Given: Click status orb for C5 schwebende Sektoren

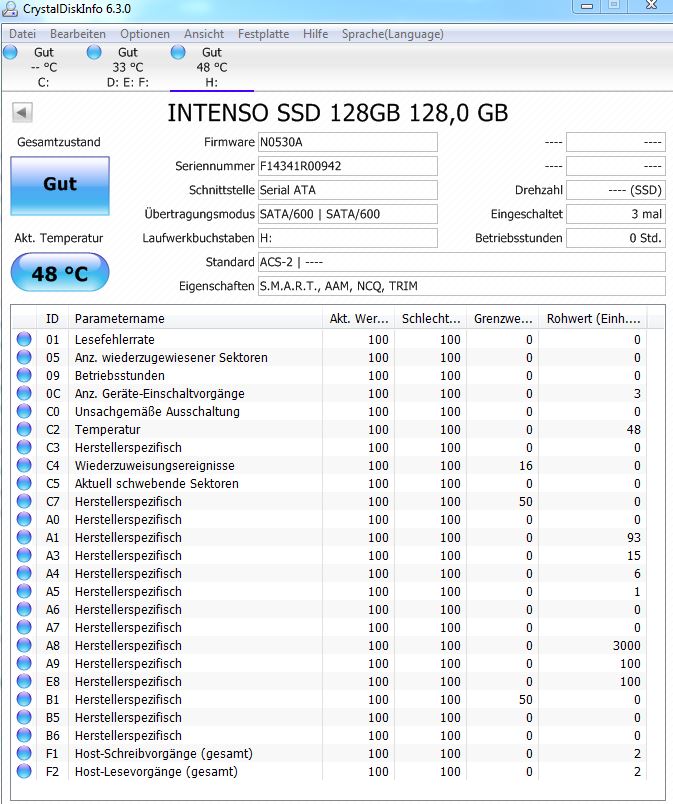Looking at the screenshot, I should [x=24, y=483].
